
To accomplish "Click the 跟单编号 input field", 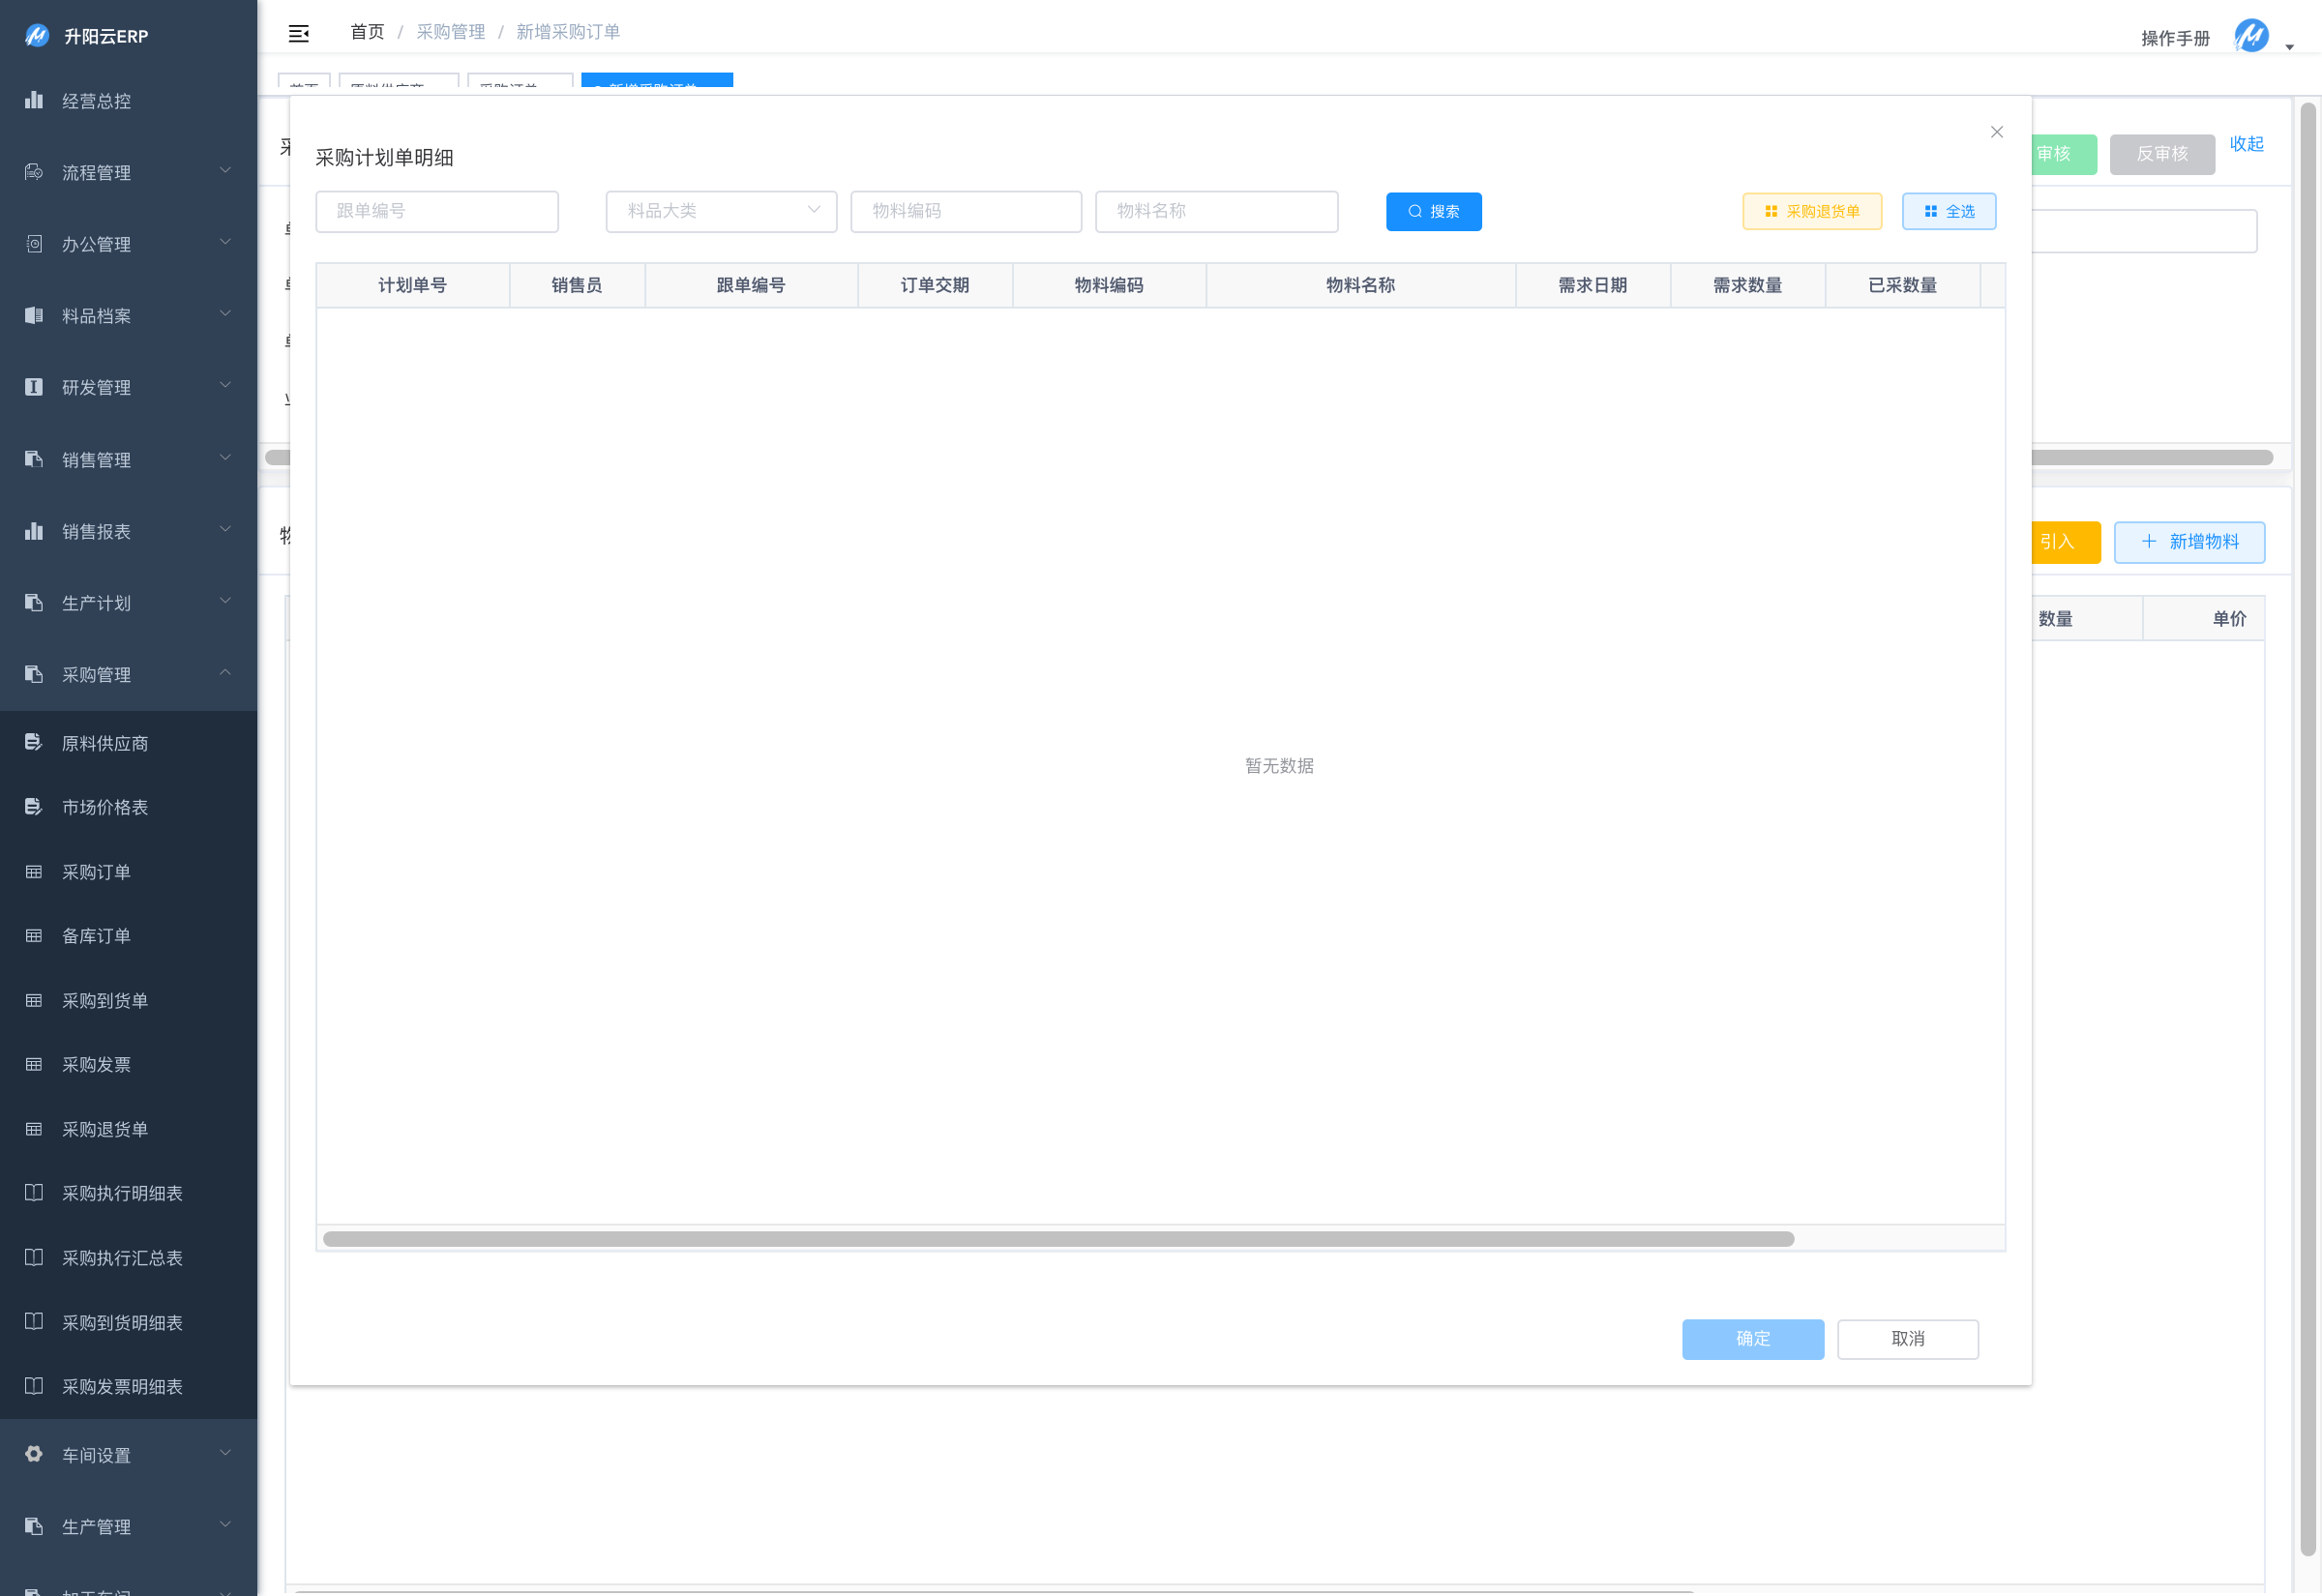I will tap(436, 211).
